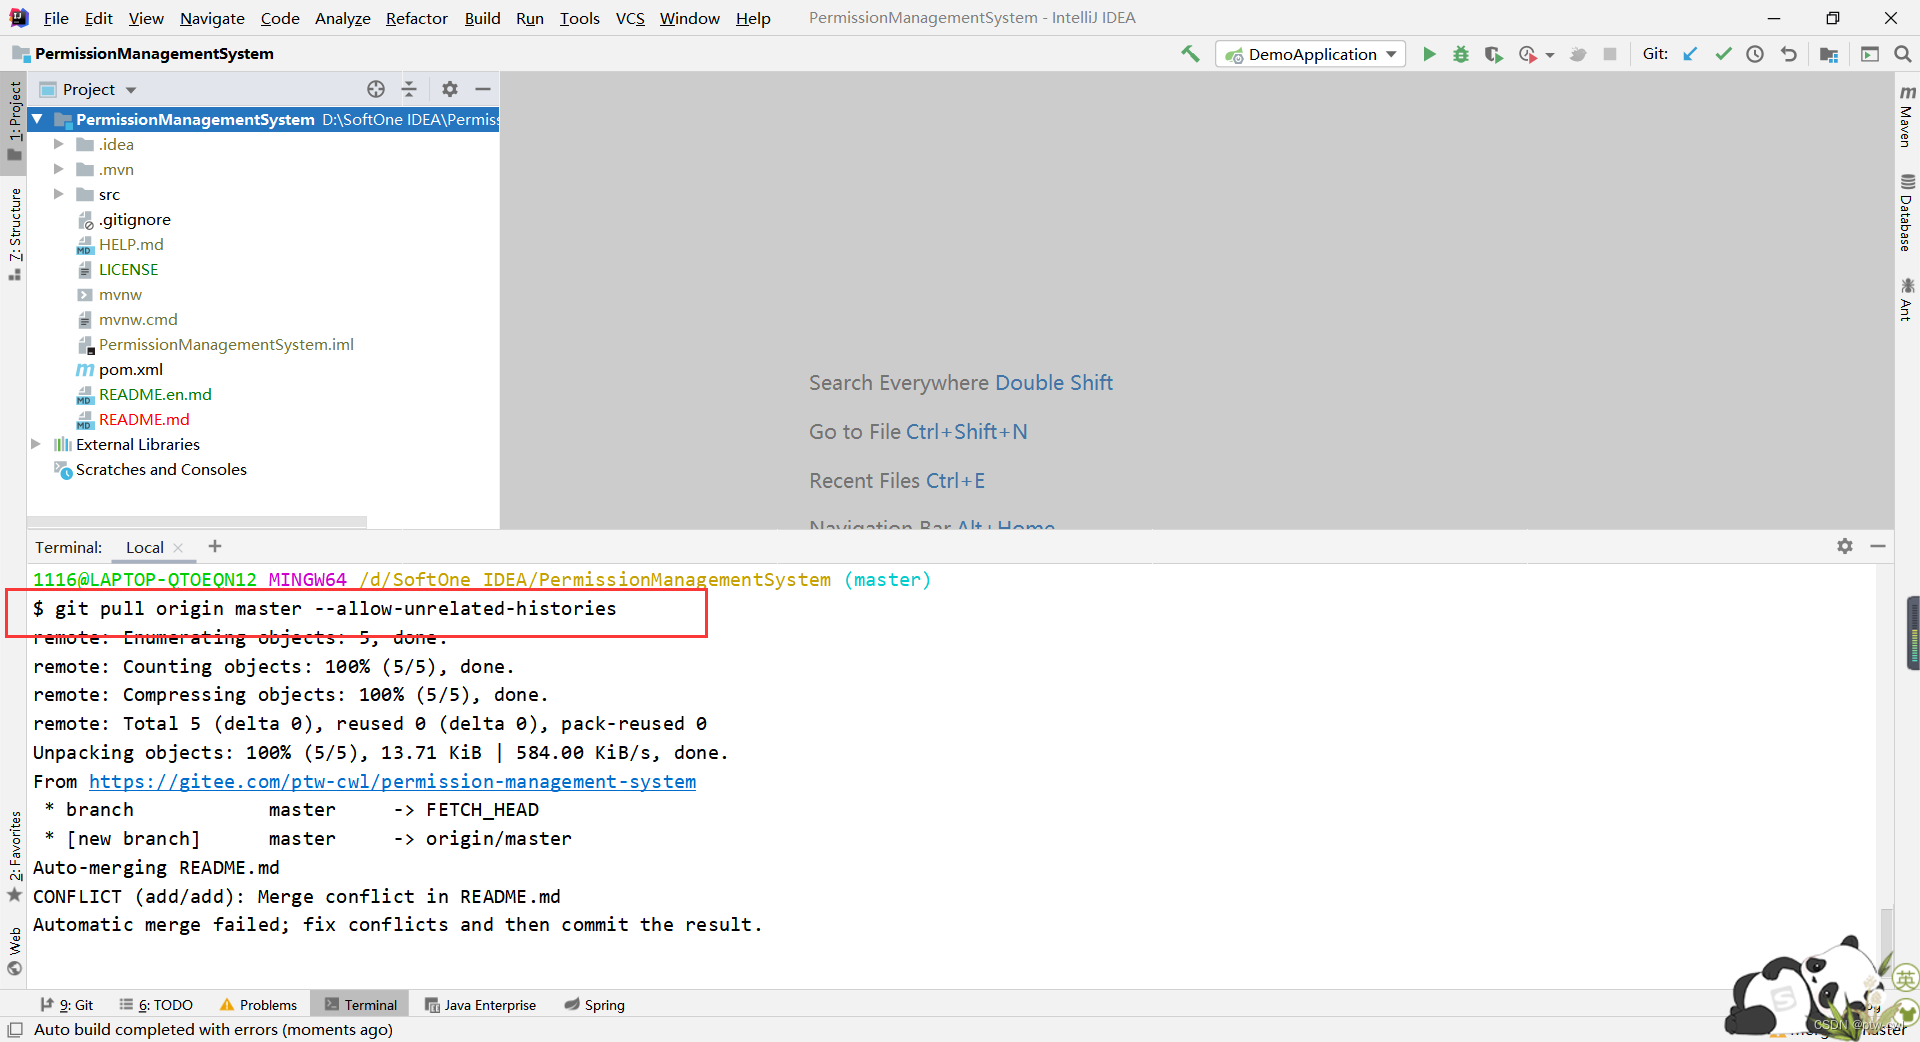Debug DemoApplication using the bug icon
The height and width of the screenshot is (1042, 1920).
[1461, 54]
